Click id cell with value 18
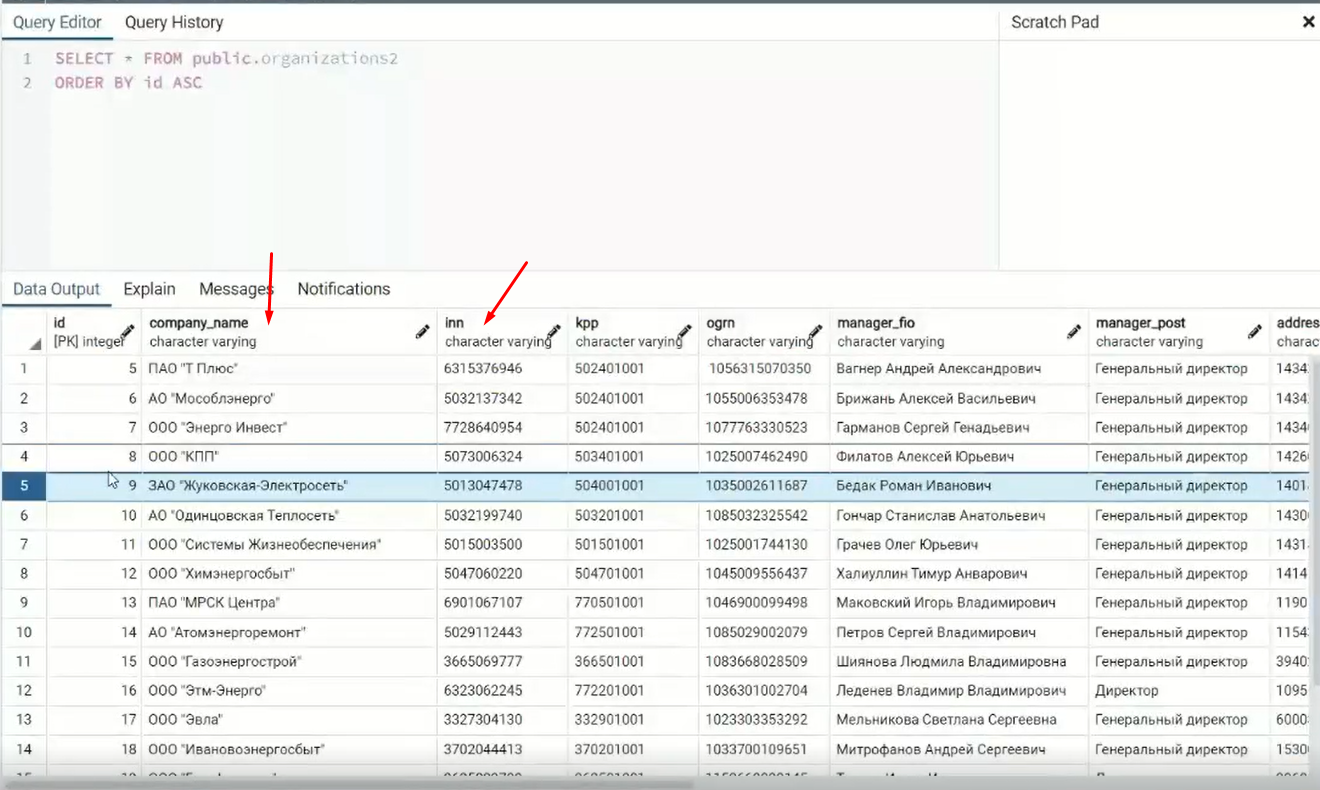The image size is (1320, 790). click(x=94, y=749)
